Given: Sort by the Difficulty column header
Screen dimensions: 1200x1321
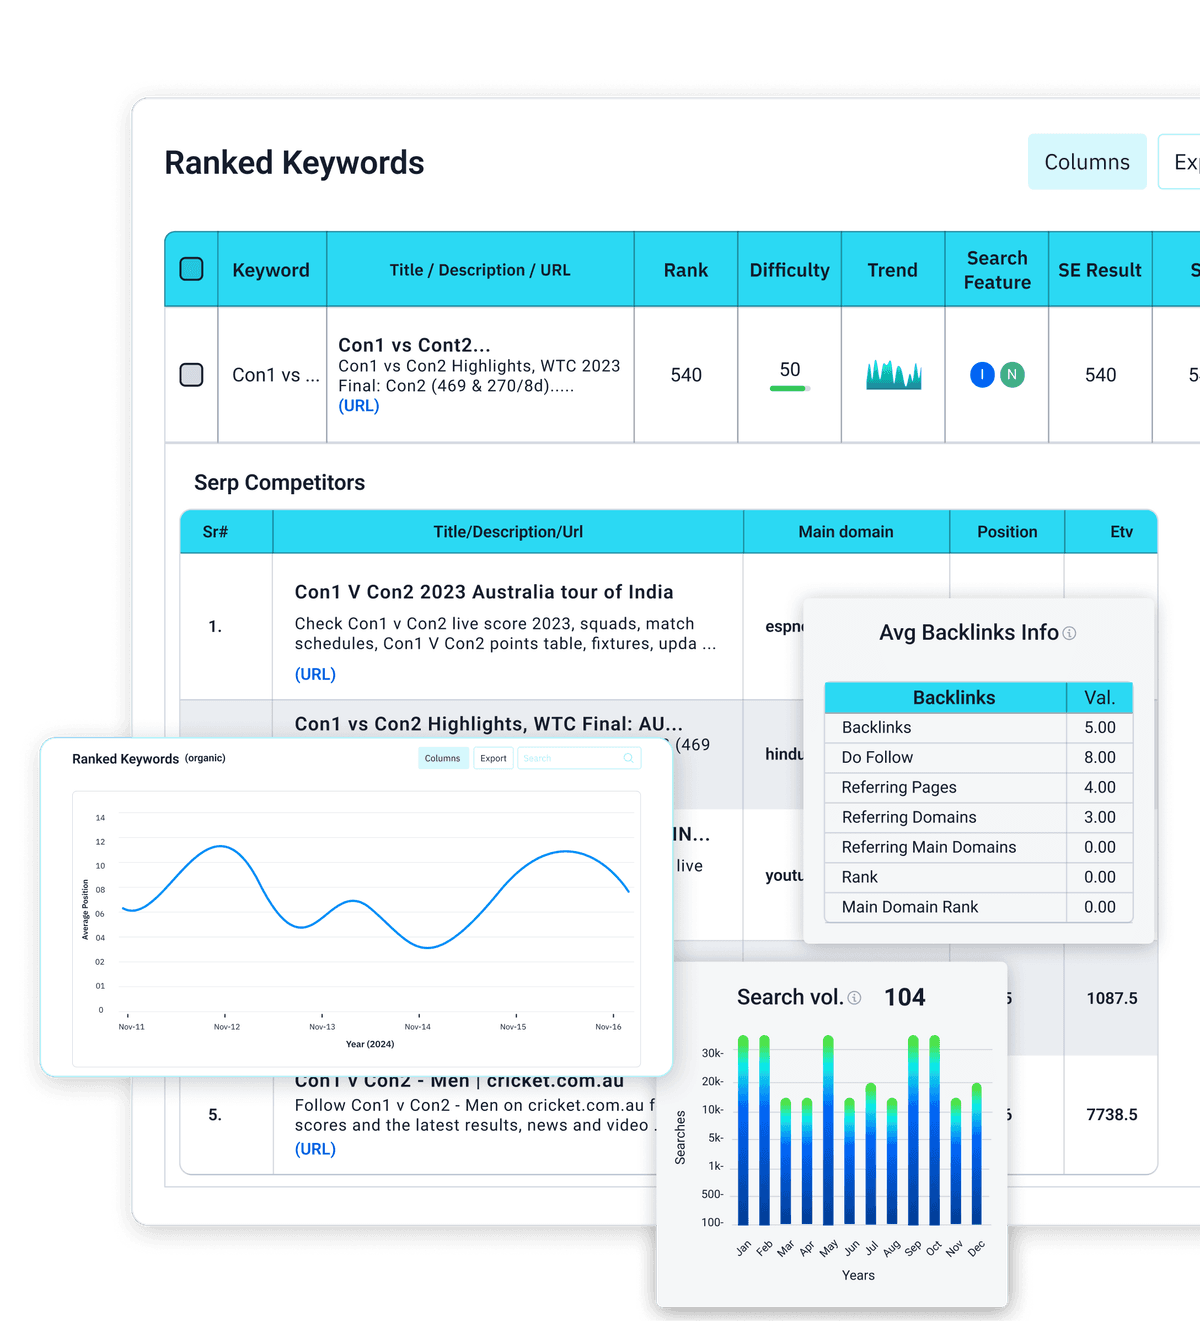Looking at the screenshot, I should coord(789,270).
